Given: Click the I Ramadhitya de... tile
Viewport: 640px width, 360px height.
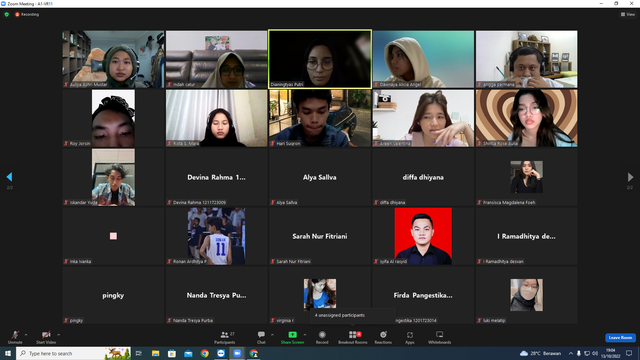Looking at the screenshot, I should (x=527, y=236).
